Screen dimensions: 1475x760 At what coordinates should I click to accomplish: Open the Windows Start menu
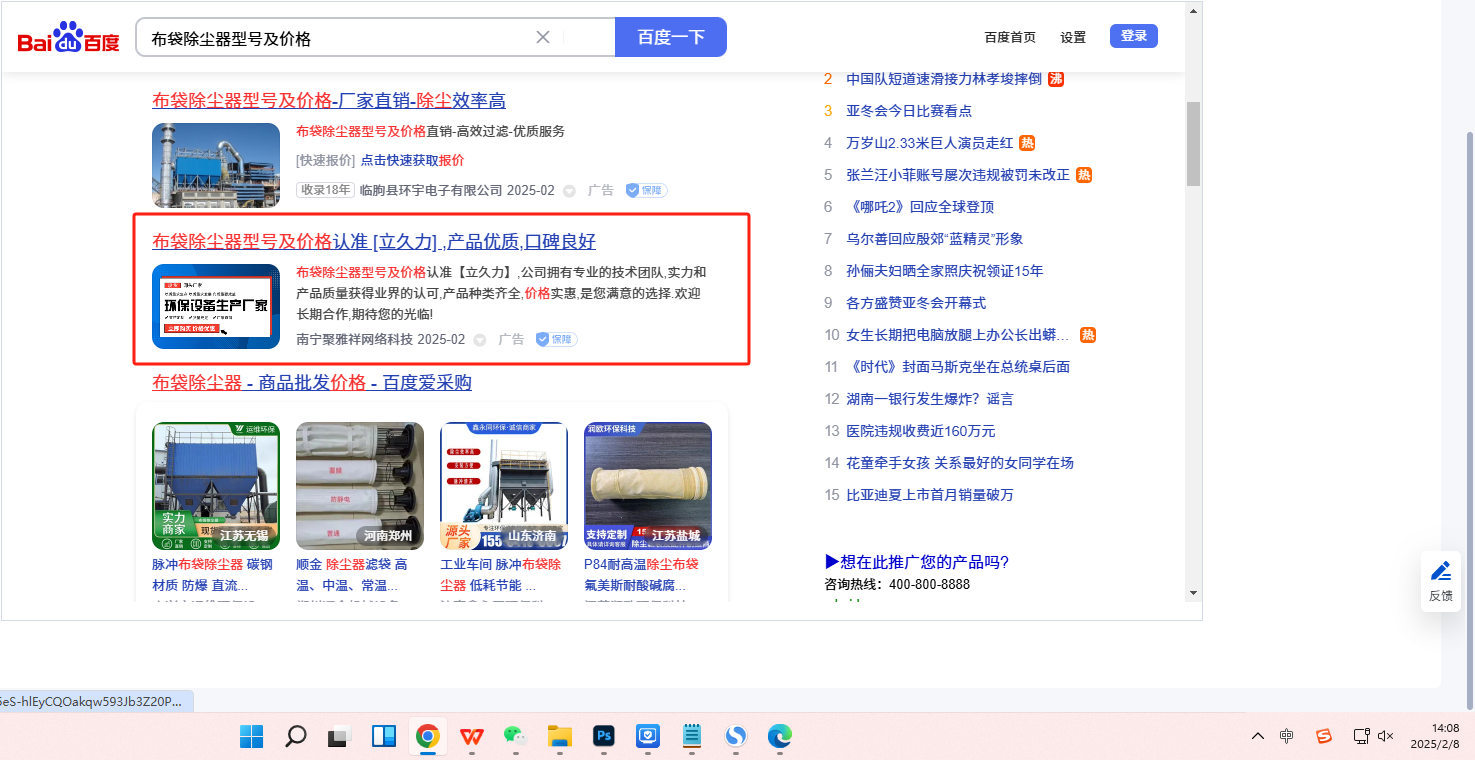[251, 736]
